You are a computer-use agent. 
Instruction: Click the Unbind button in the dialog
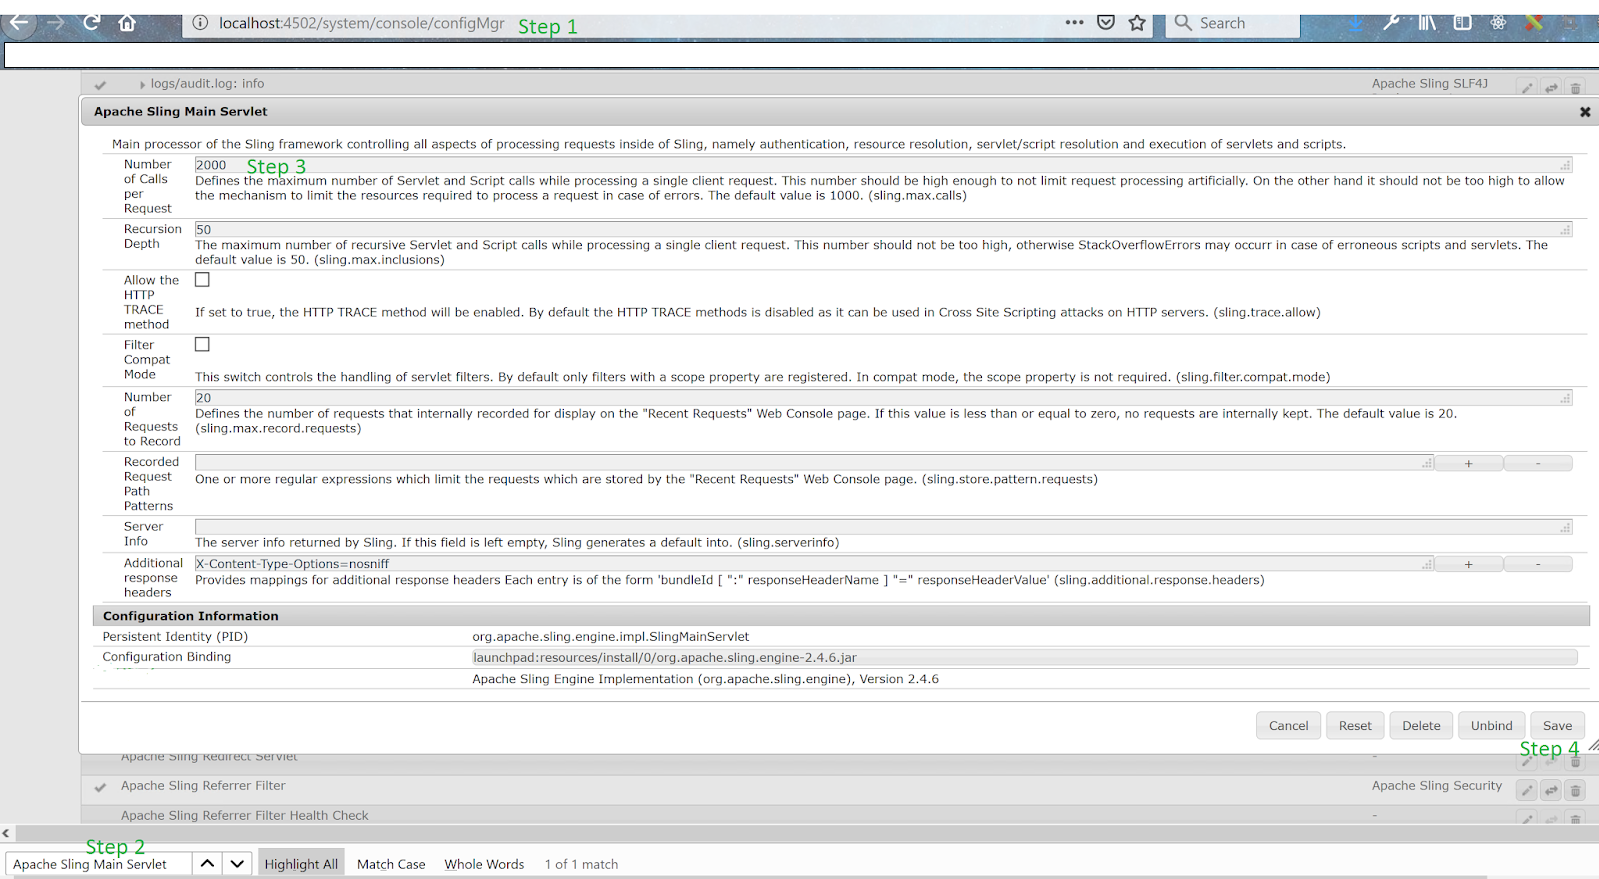pos(1491,725)
